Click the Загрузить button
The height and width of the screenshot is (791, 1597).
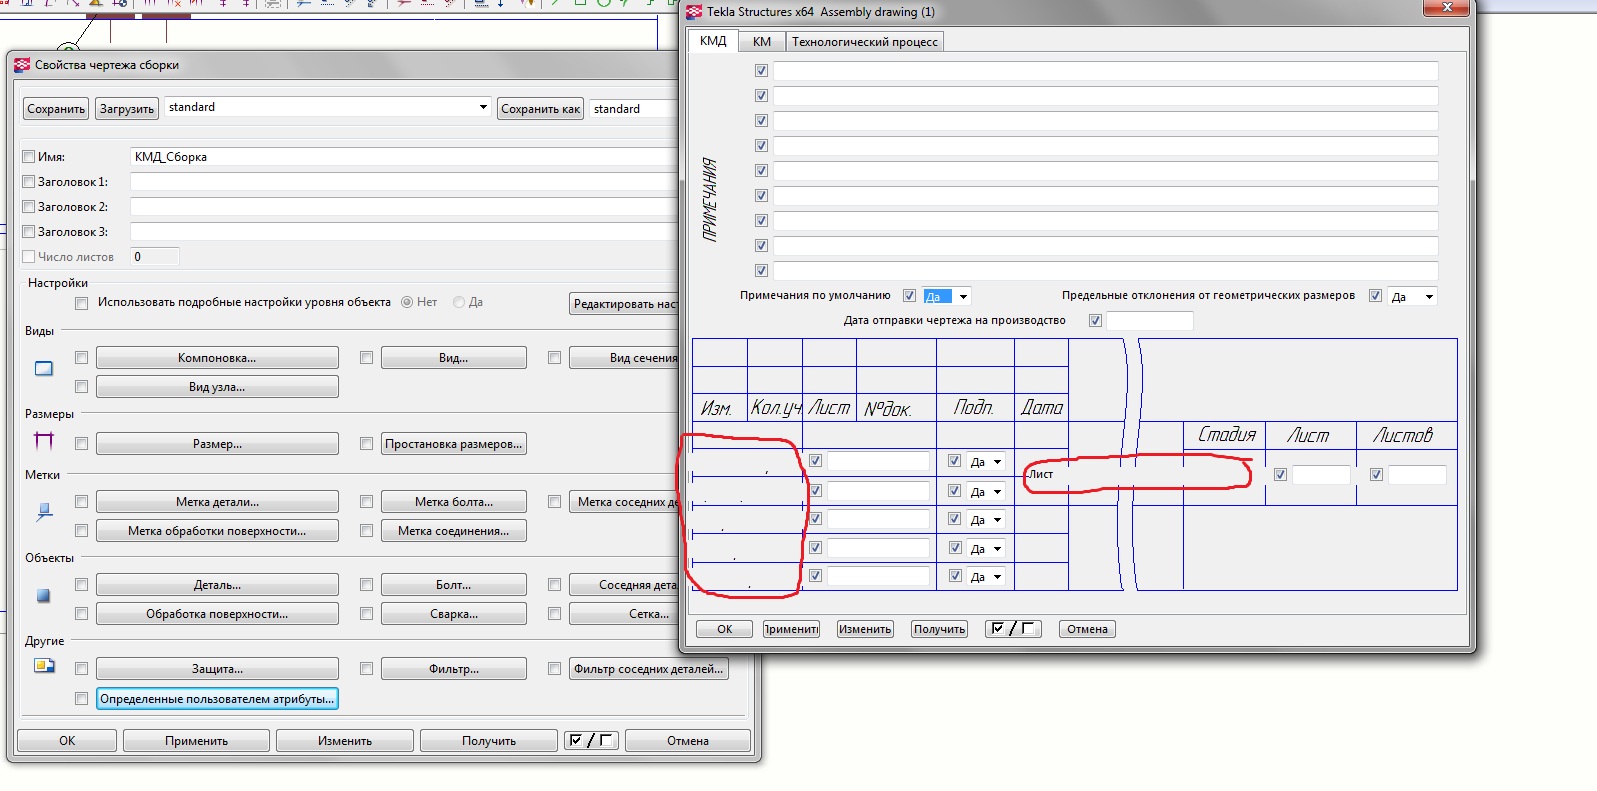pyautogui.click(x=127, y=109)
